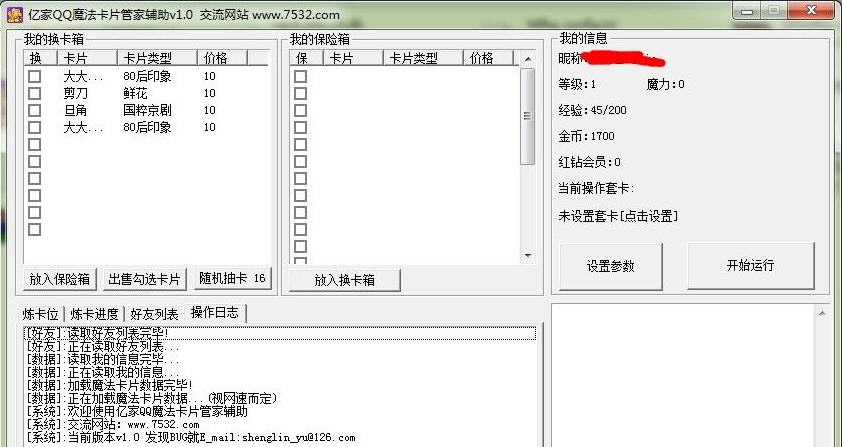The height and width of the screenshot is (447, 842).
Task: Click the 换 column header
Action: (x=40, y=58)
